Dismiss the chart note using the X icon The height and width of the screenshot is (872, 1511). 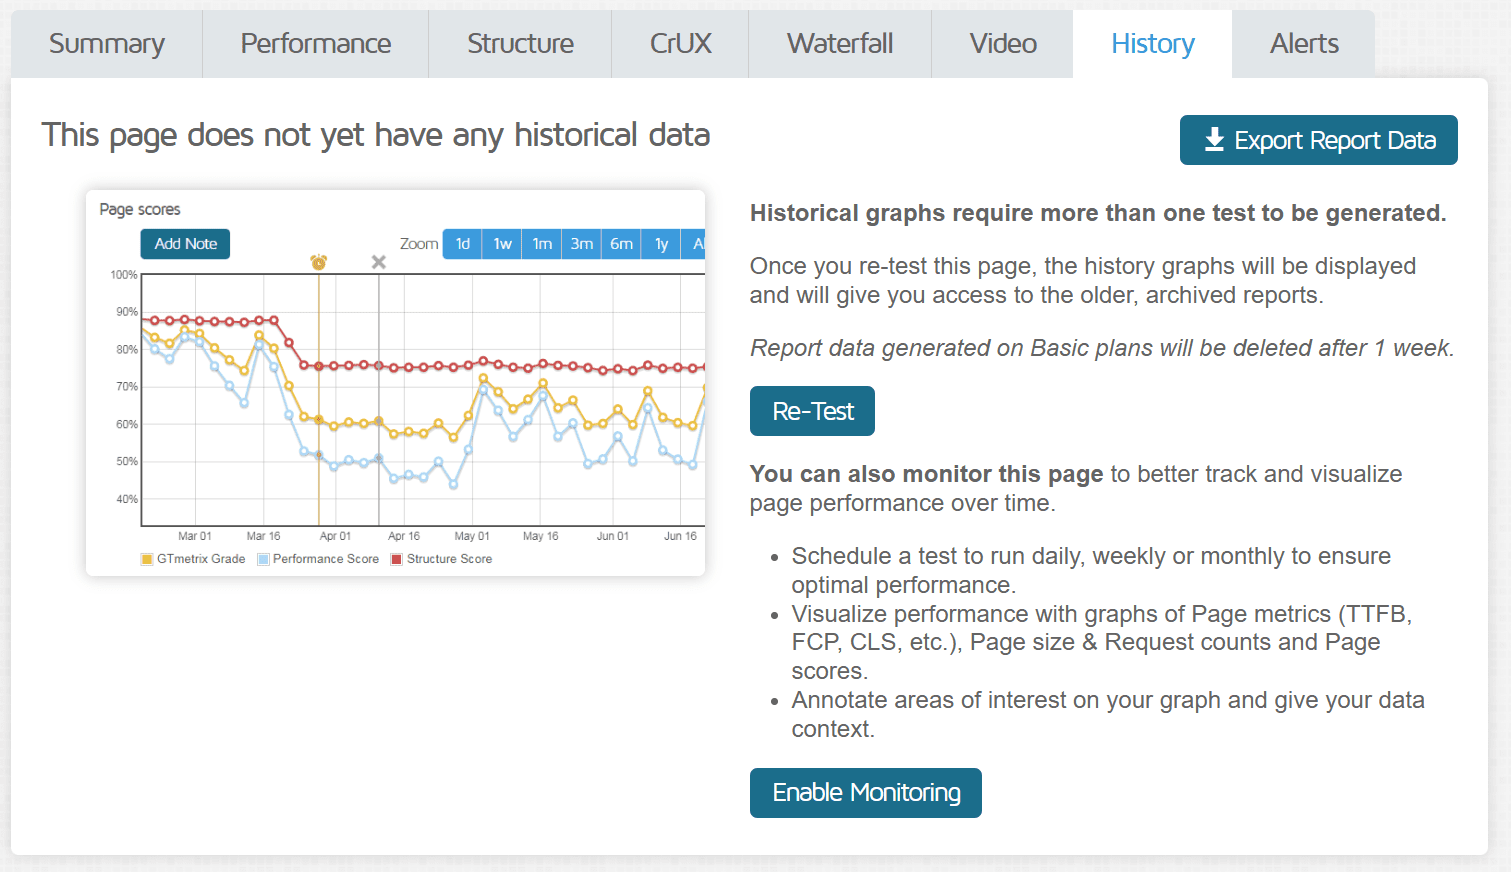(x=378, y=262)
